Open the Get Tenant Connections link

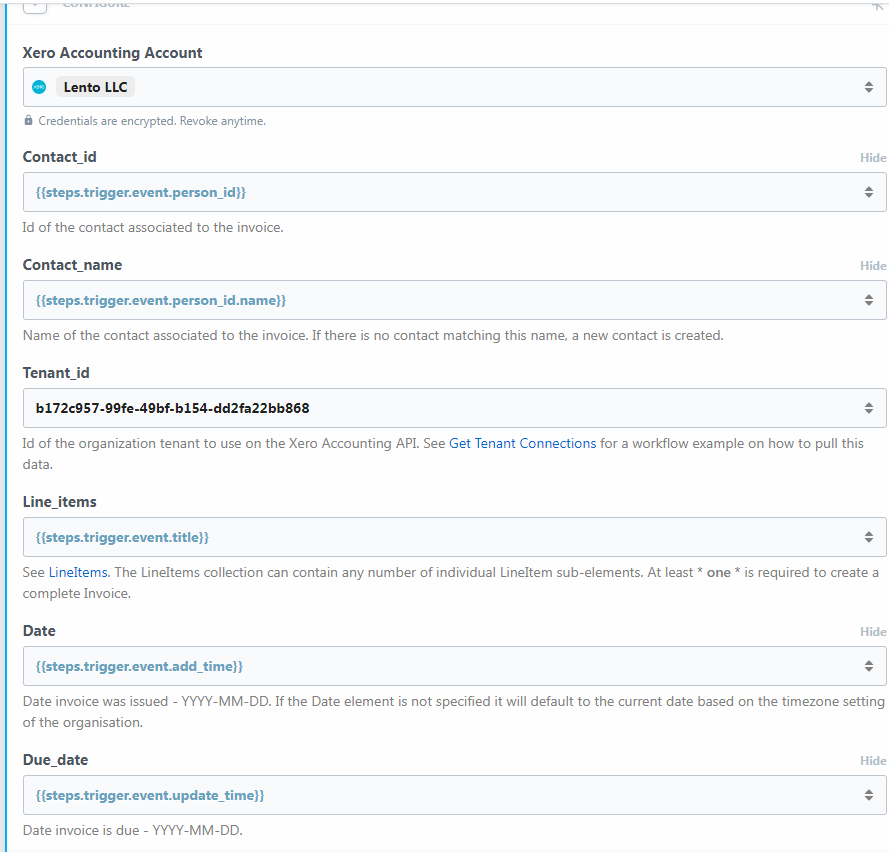(x=522, y=443)
